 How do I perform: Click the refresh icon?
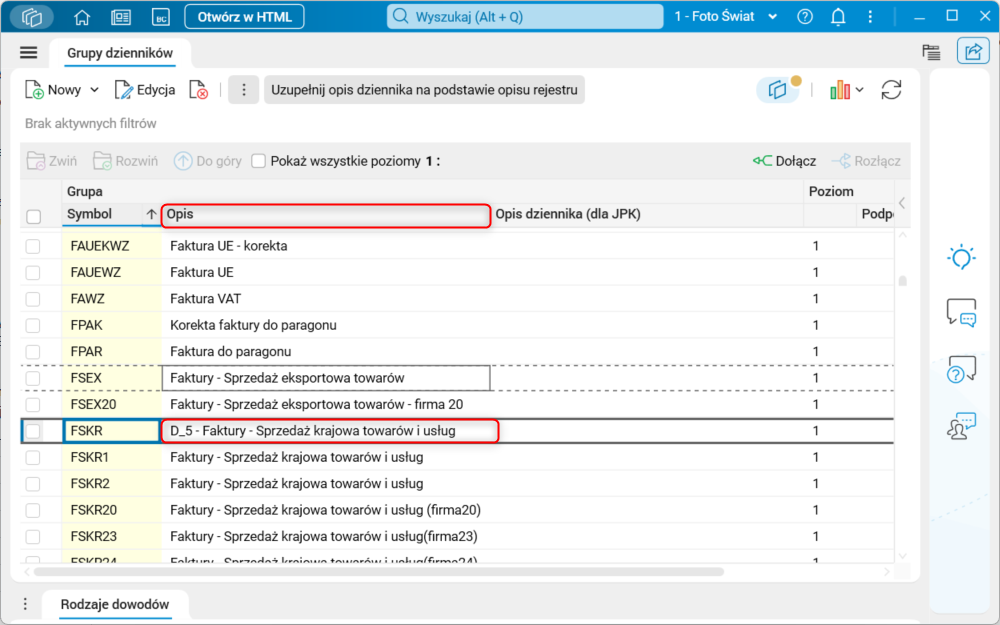pyautogui.click(x=891, y=90)
